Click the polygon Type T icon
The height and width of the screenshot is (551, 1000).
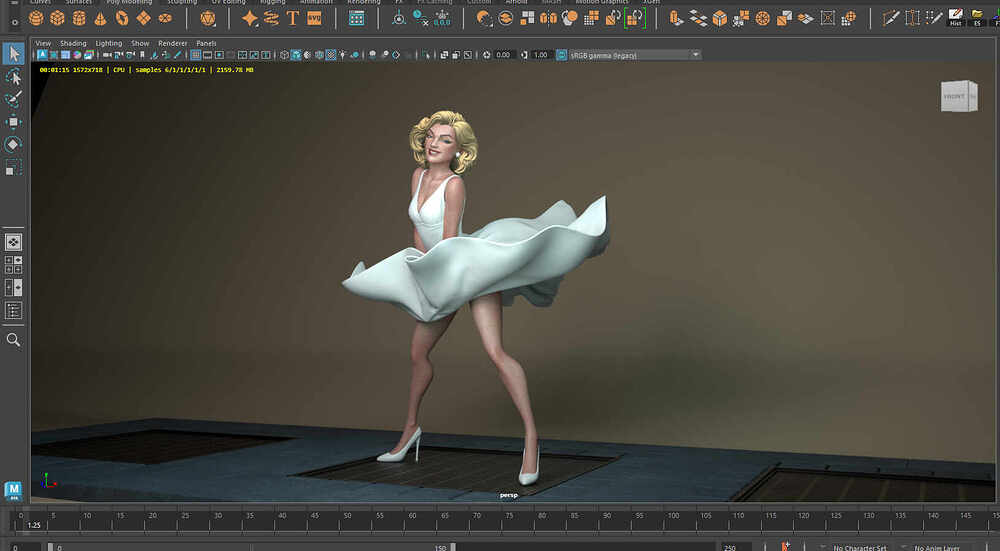point(293,18)
